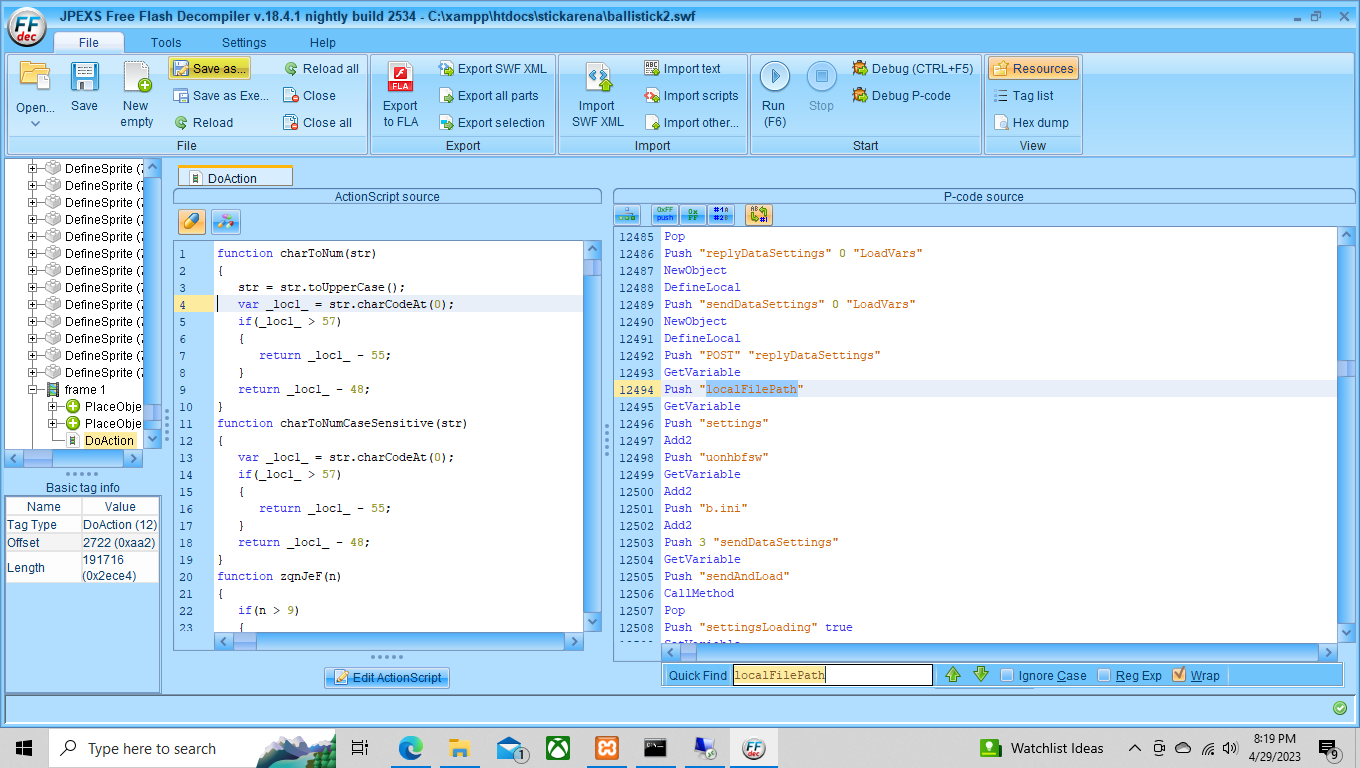This screenshot has width=1360, height=768.
Task: Export the SWF to FLA
Action: click(x=400, y=95)
